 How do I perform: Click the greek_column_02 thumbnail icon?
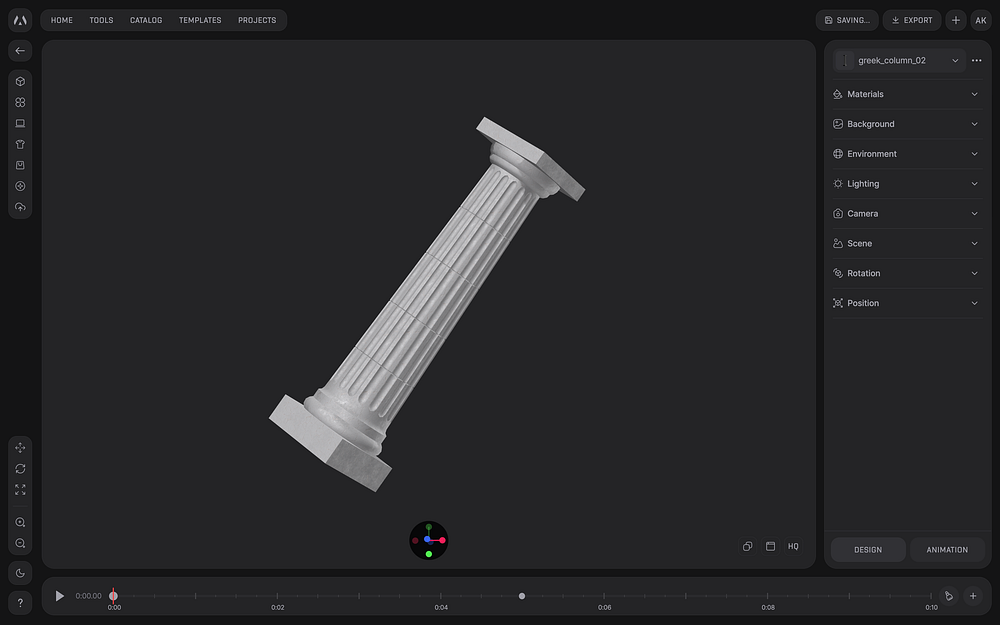click(x=844, y=61)
